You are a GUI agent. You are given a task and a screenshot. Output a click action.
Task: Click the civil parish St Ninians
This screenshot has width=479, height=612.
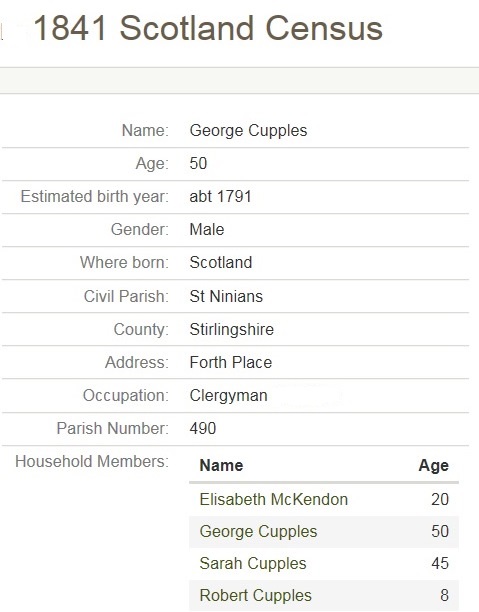pyautogui.click(x=226, y=296)
